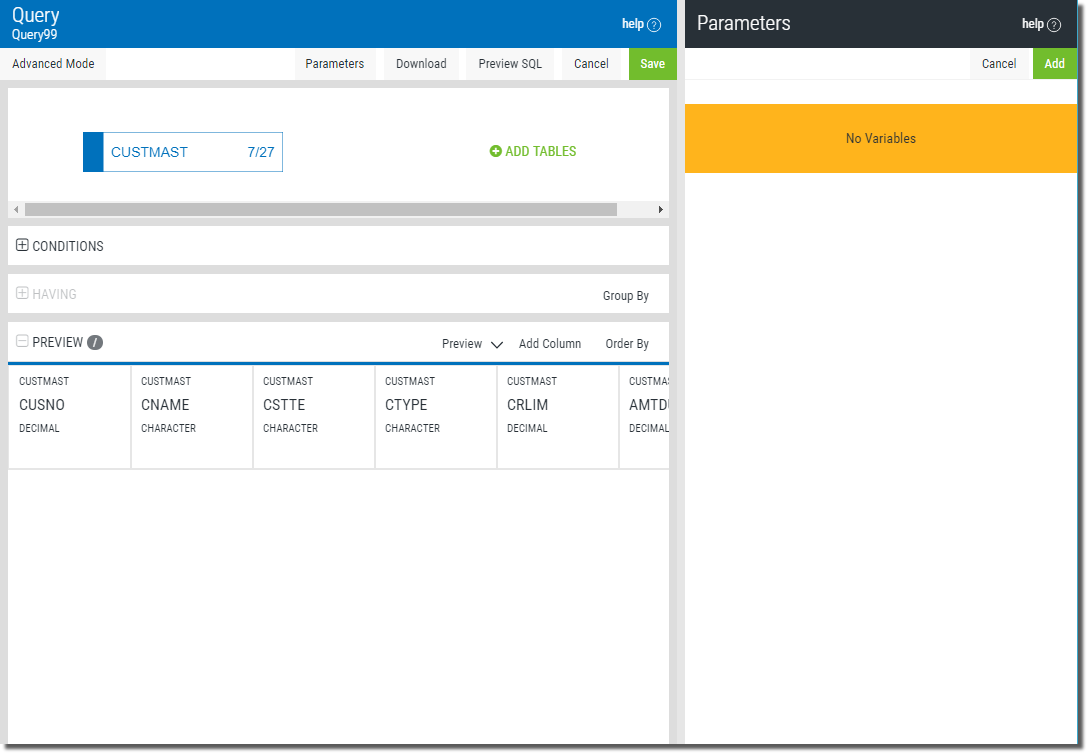Add a new parameter
1087x753 pixels.
(1054, 64)
